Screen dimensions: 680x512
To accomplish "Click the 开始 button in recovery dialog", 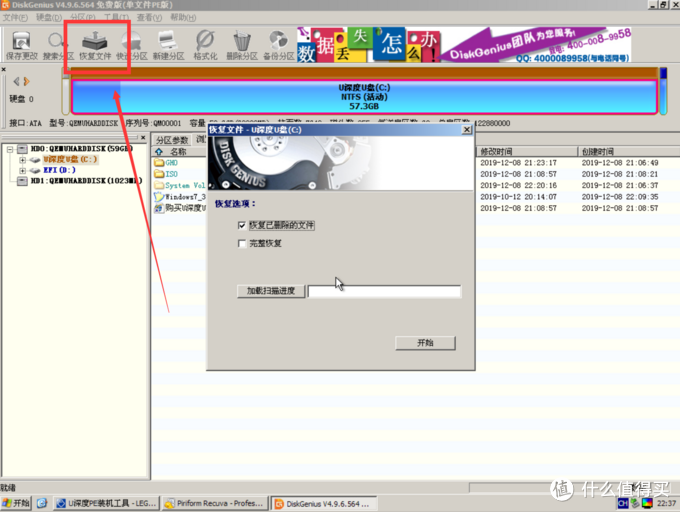I will 425,343.
